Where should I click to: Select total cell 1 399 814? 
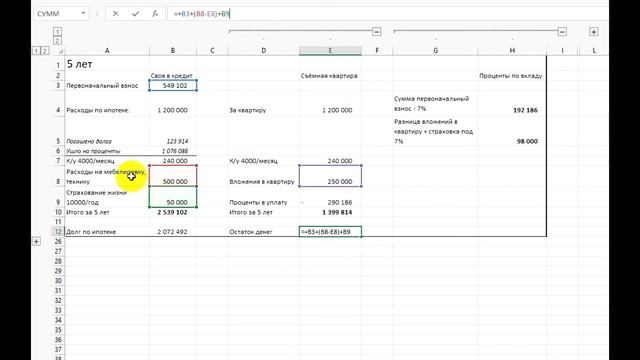tap(330, 212)
